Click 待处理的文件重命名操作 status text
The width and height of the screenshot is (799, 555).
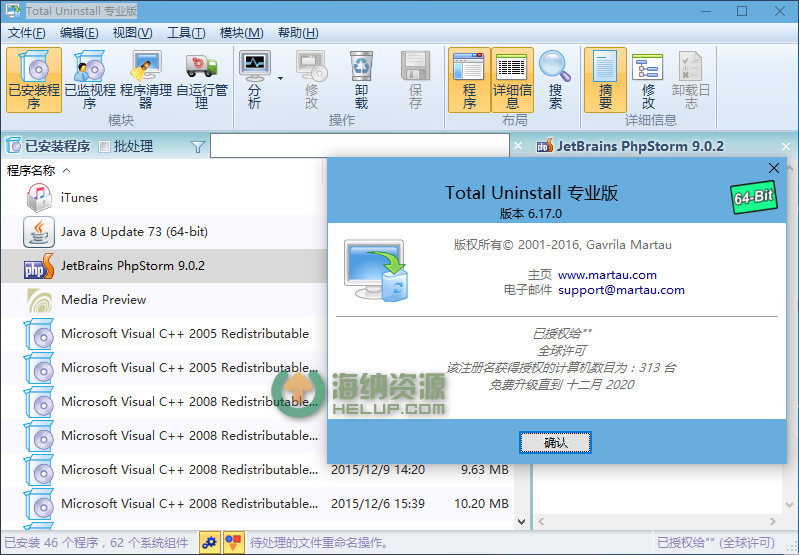coord(318,543)
